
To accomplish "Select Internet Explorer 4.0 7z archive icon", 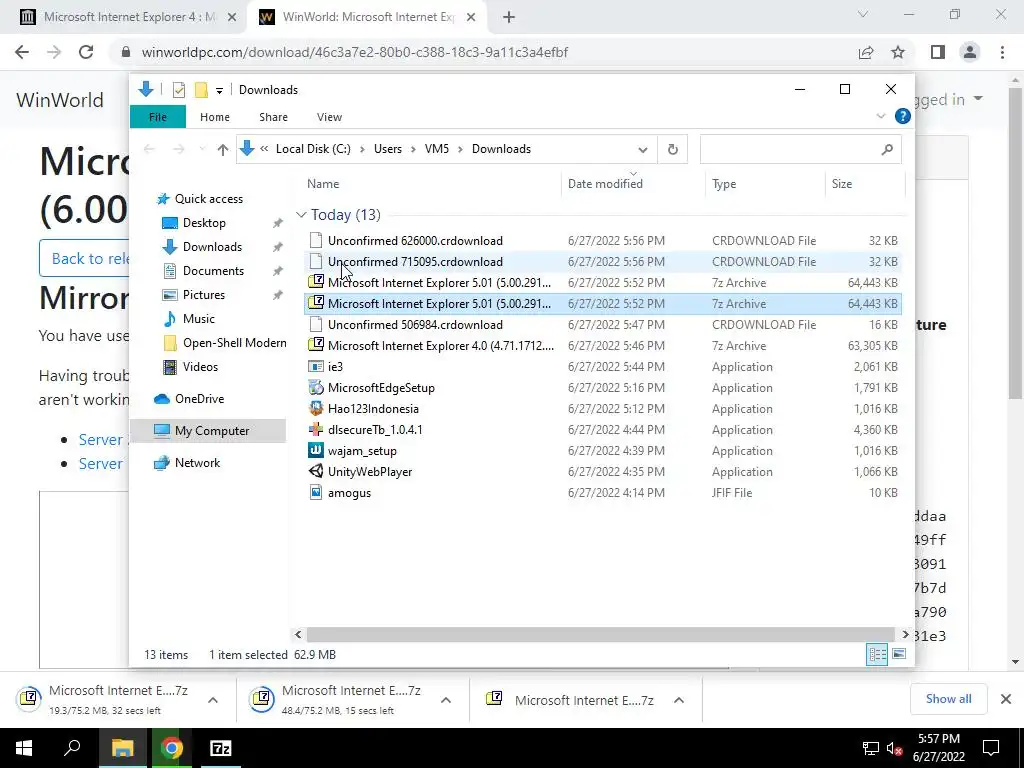I will point(316,345).
